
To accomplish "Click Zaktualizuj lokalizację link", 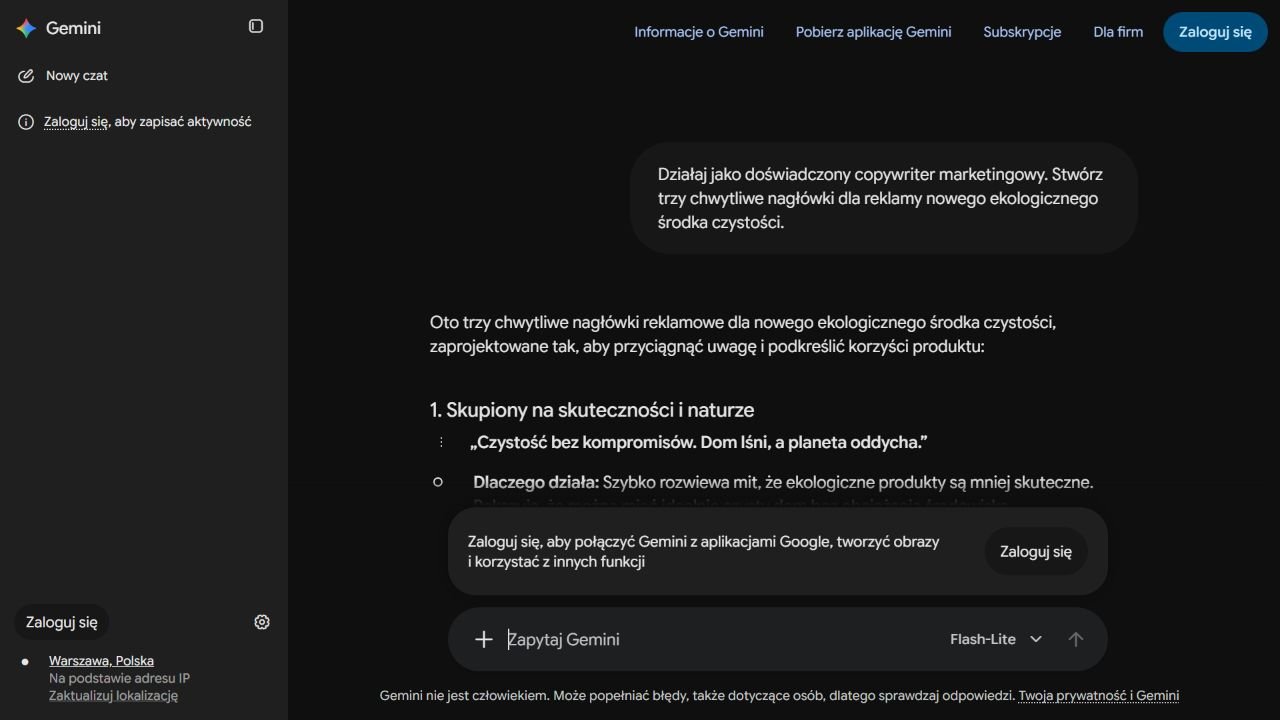I will coord(113,696).
